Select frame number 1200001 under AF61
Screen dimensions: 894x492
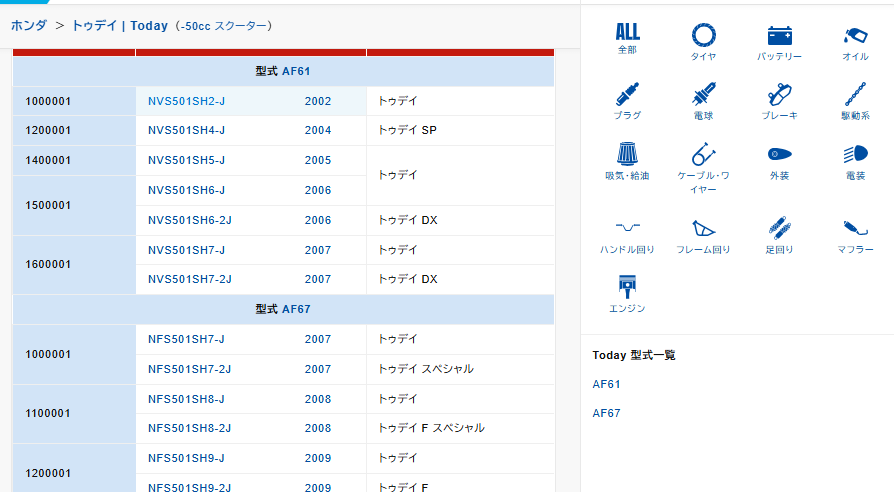[x=74, y=131]
